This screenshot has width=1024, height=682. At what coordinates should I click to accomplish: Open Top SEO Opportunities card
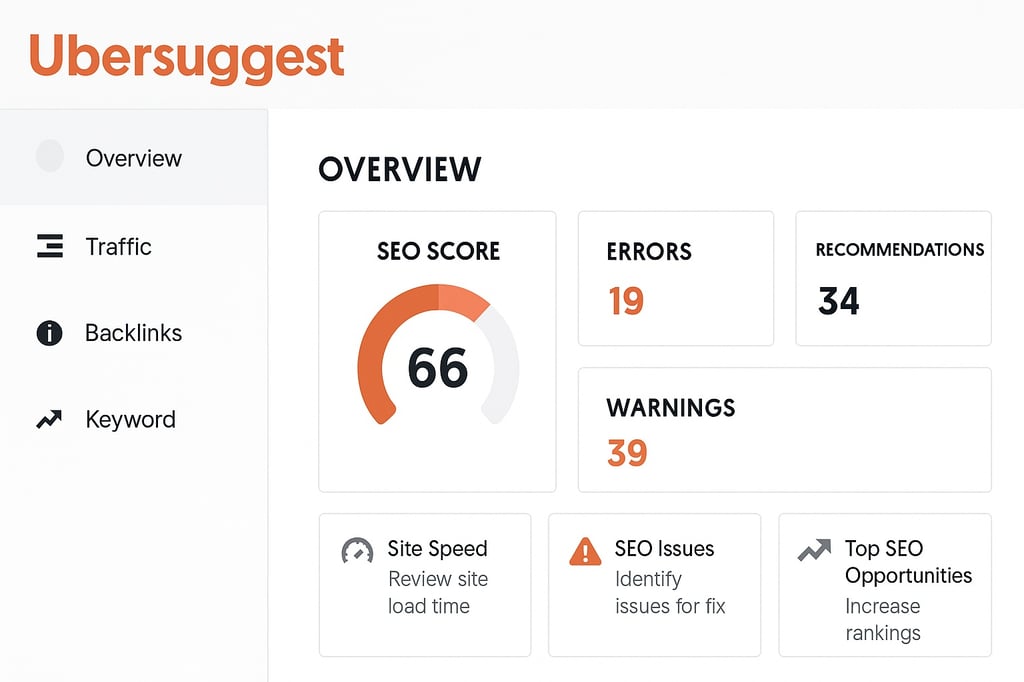[885, 585]
